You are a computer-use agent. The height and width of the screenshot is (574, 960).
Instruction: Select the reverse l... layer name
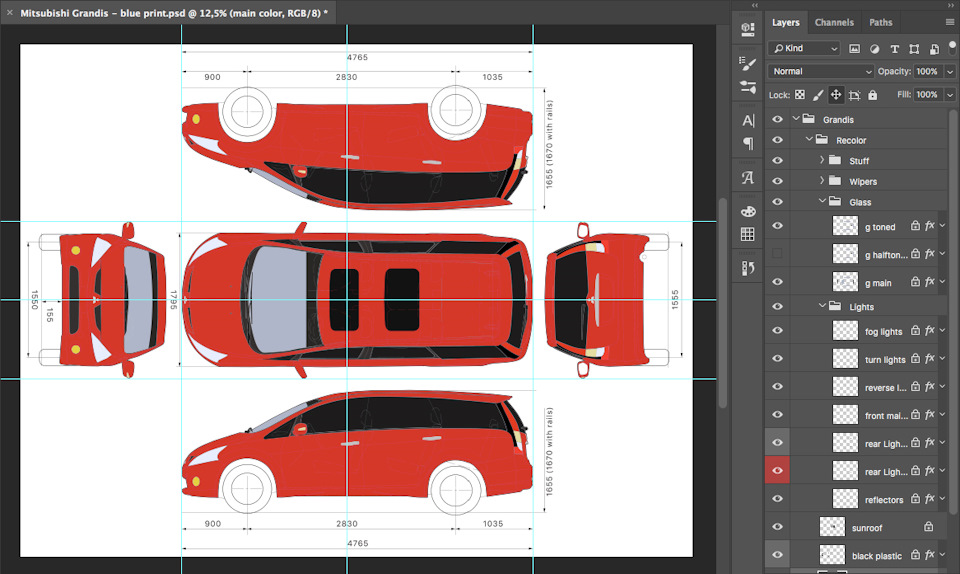point(885,387)
